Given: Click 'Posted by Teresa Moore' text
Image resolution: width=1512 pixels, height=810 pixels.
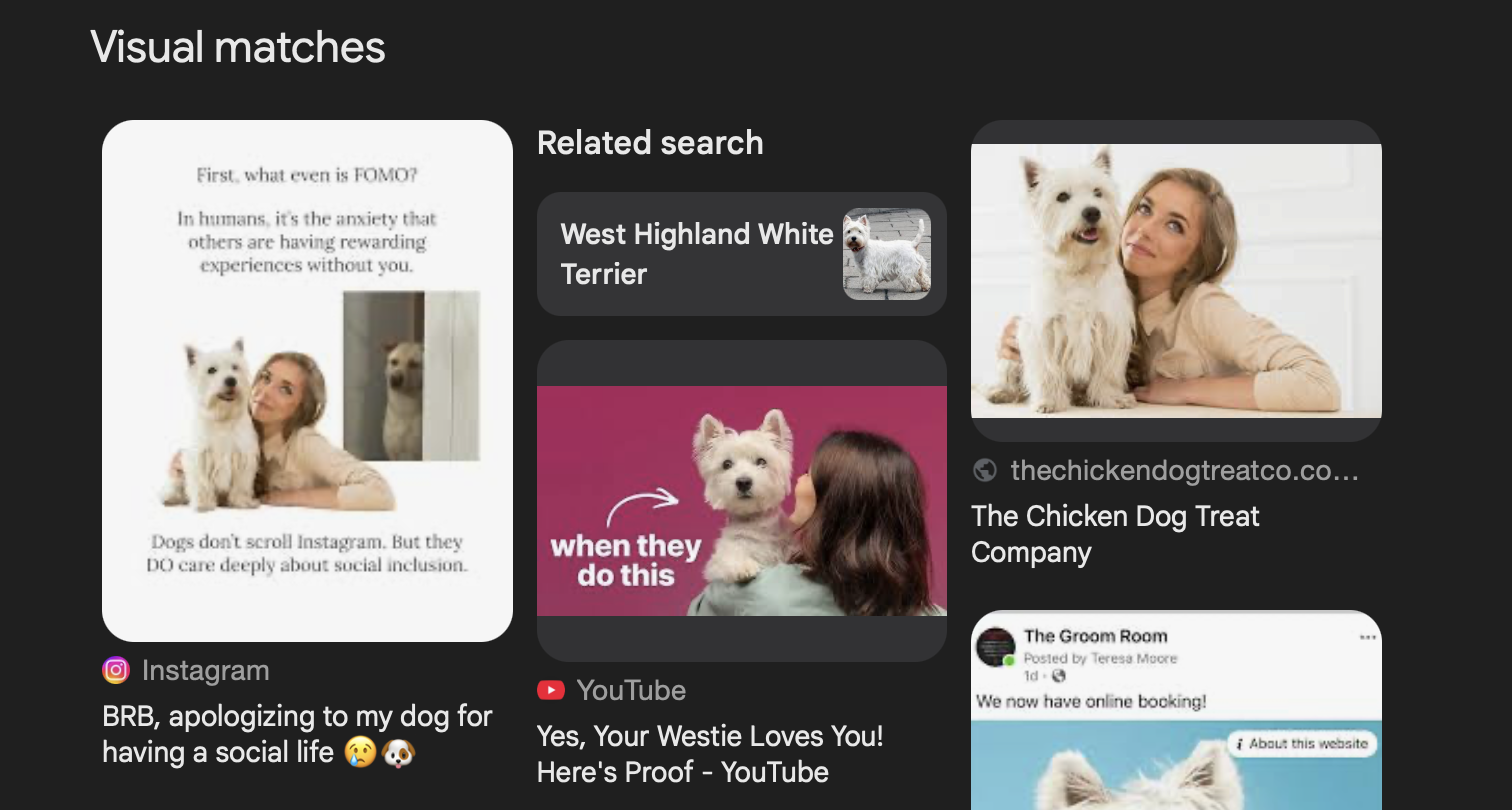Looking at the screenshot, I should pos(1100,658).
